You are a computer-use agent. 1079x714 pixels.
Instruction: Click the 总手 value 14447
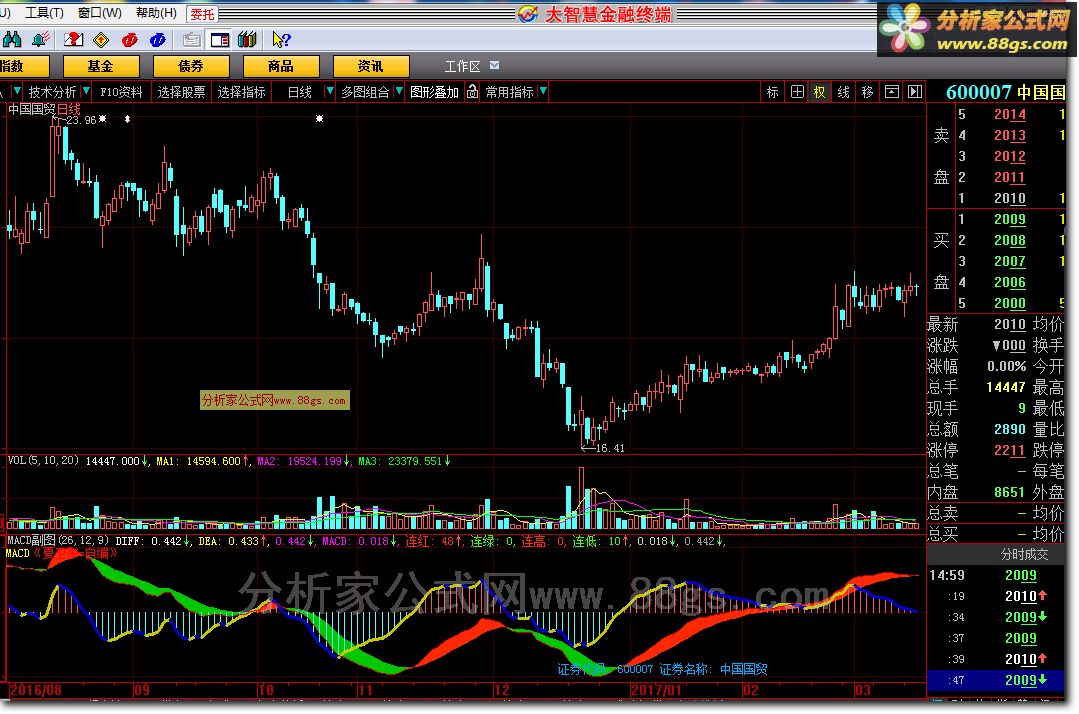point(1005,387)
